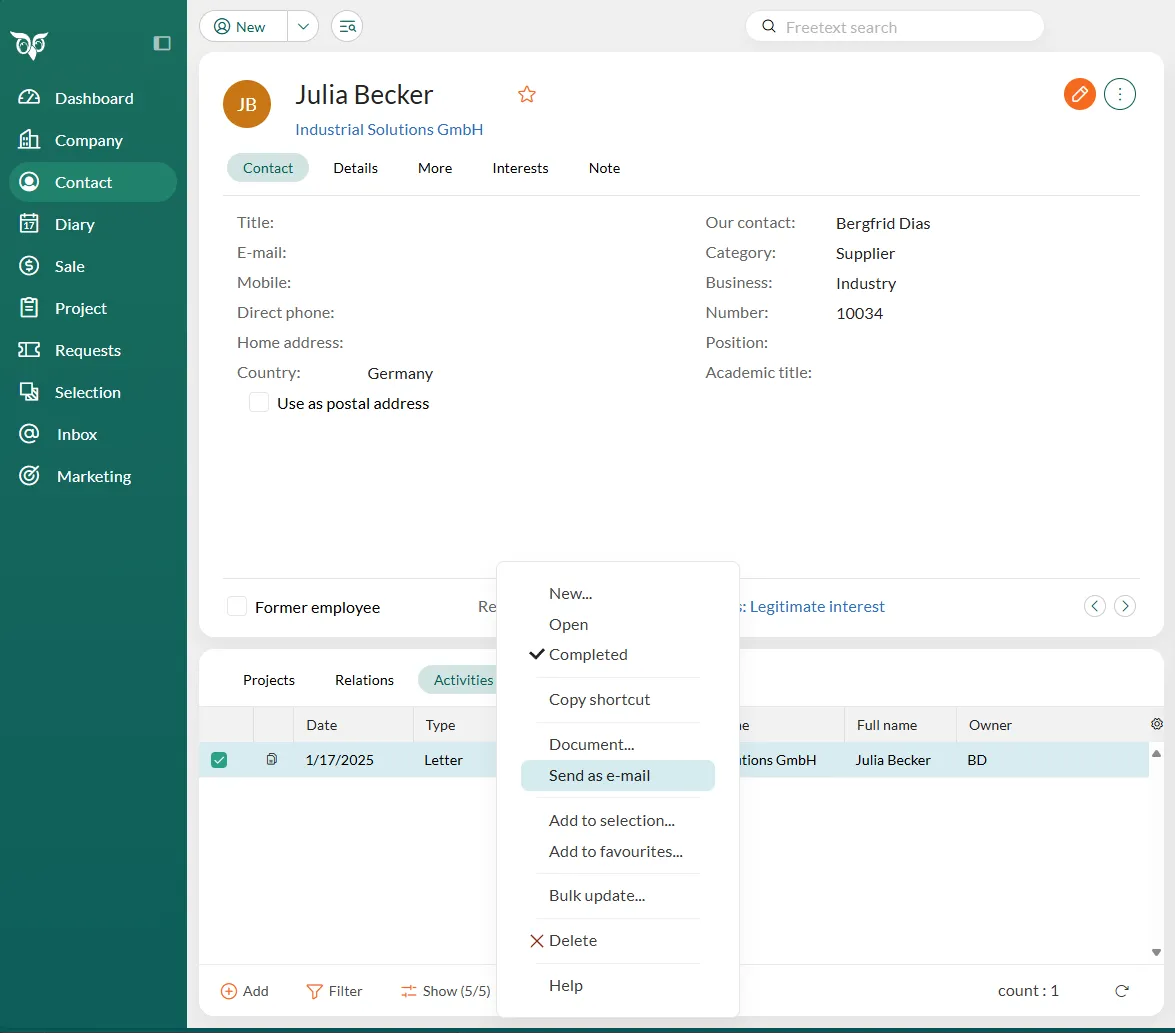Collapse the sidebar navigation panel
This screenshot has width=1175, height=1033.
click(162, 43)
